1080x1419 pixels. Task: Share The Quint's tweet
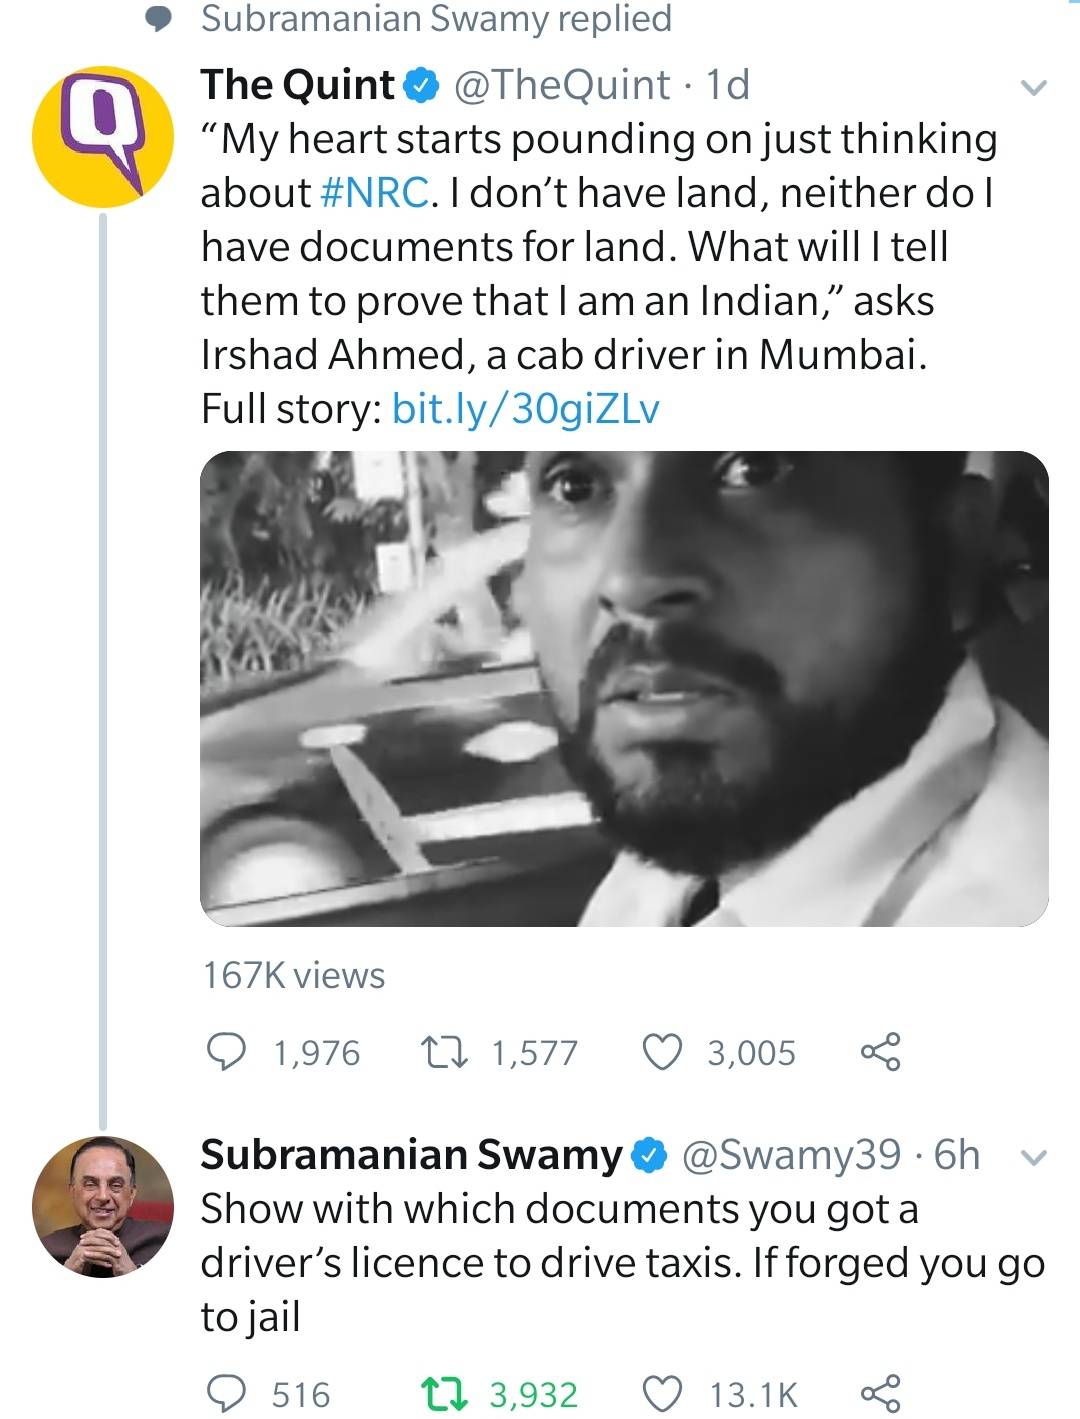pos(880,1052)
